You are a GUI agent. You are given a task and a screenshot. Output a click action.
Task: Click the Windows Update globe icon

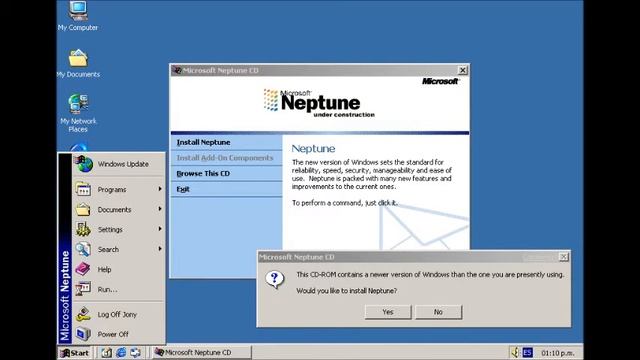[x=84, y=164]
